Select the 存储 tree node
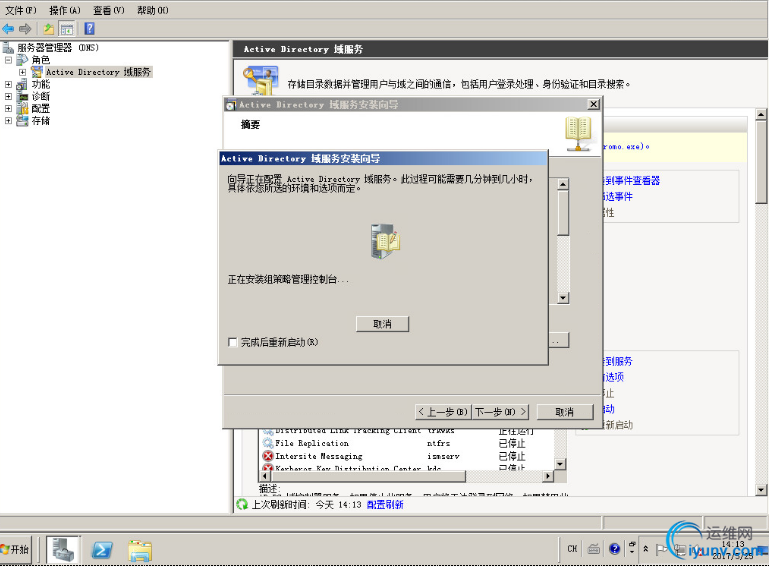The width and height of the screenshot is (769, 567). tap(41, 121)
